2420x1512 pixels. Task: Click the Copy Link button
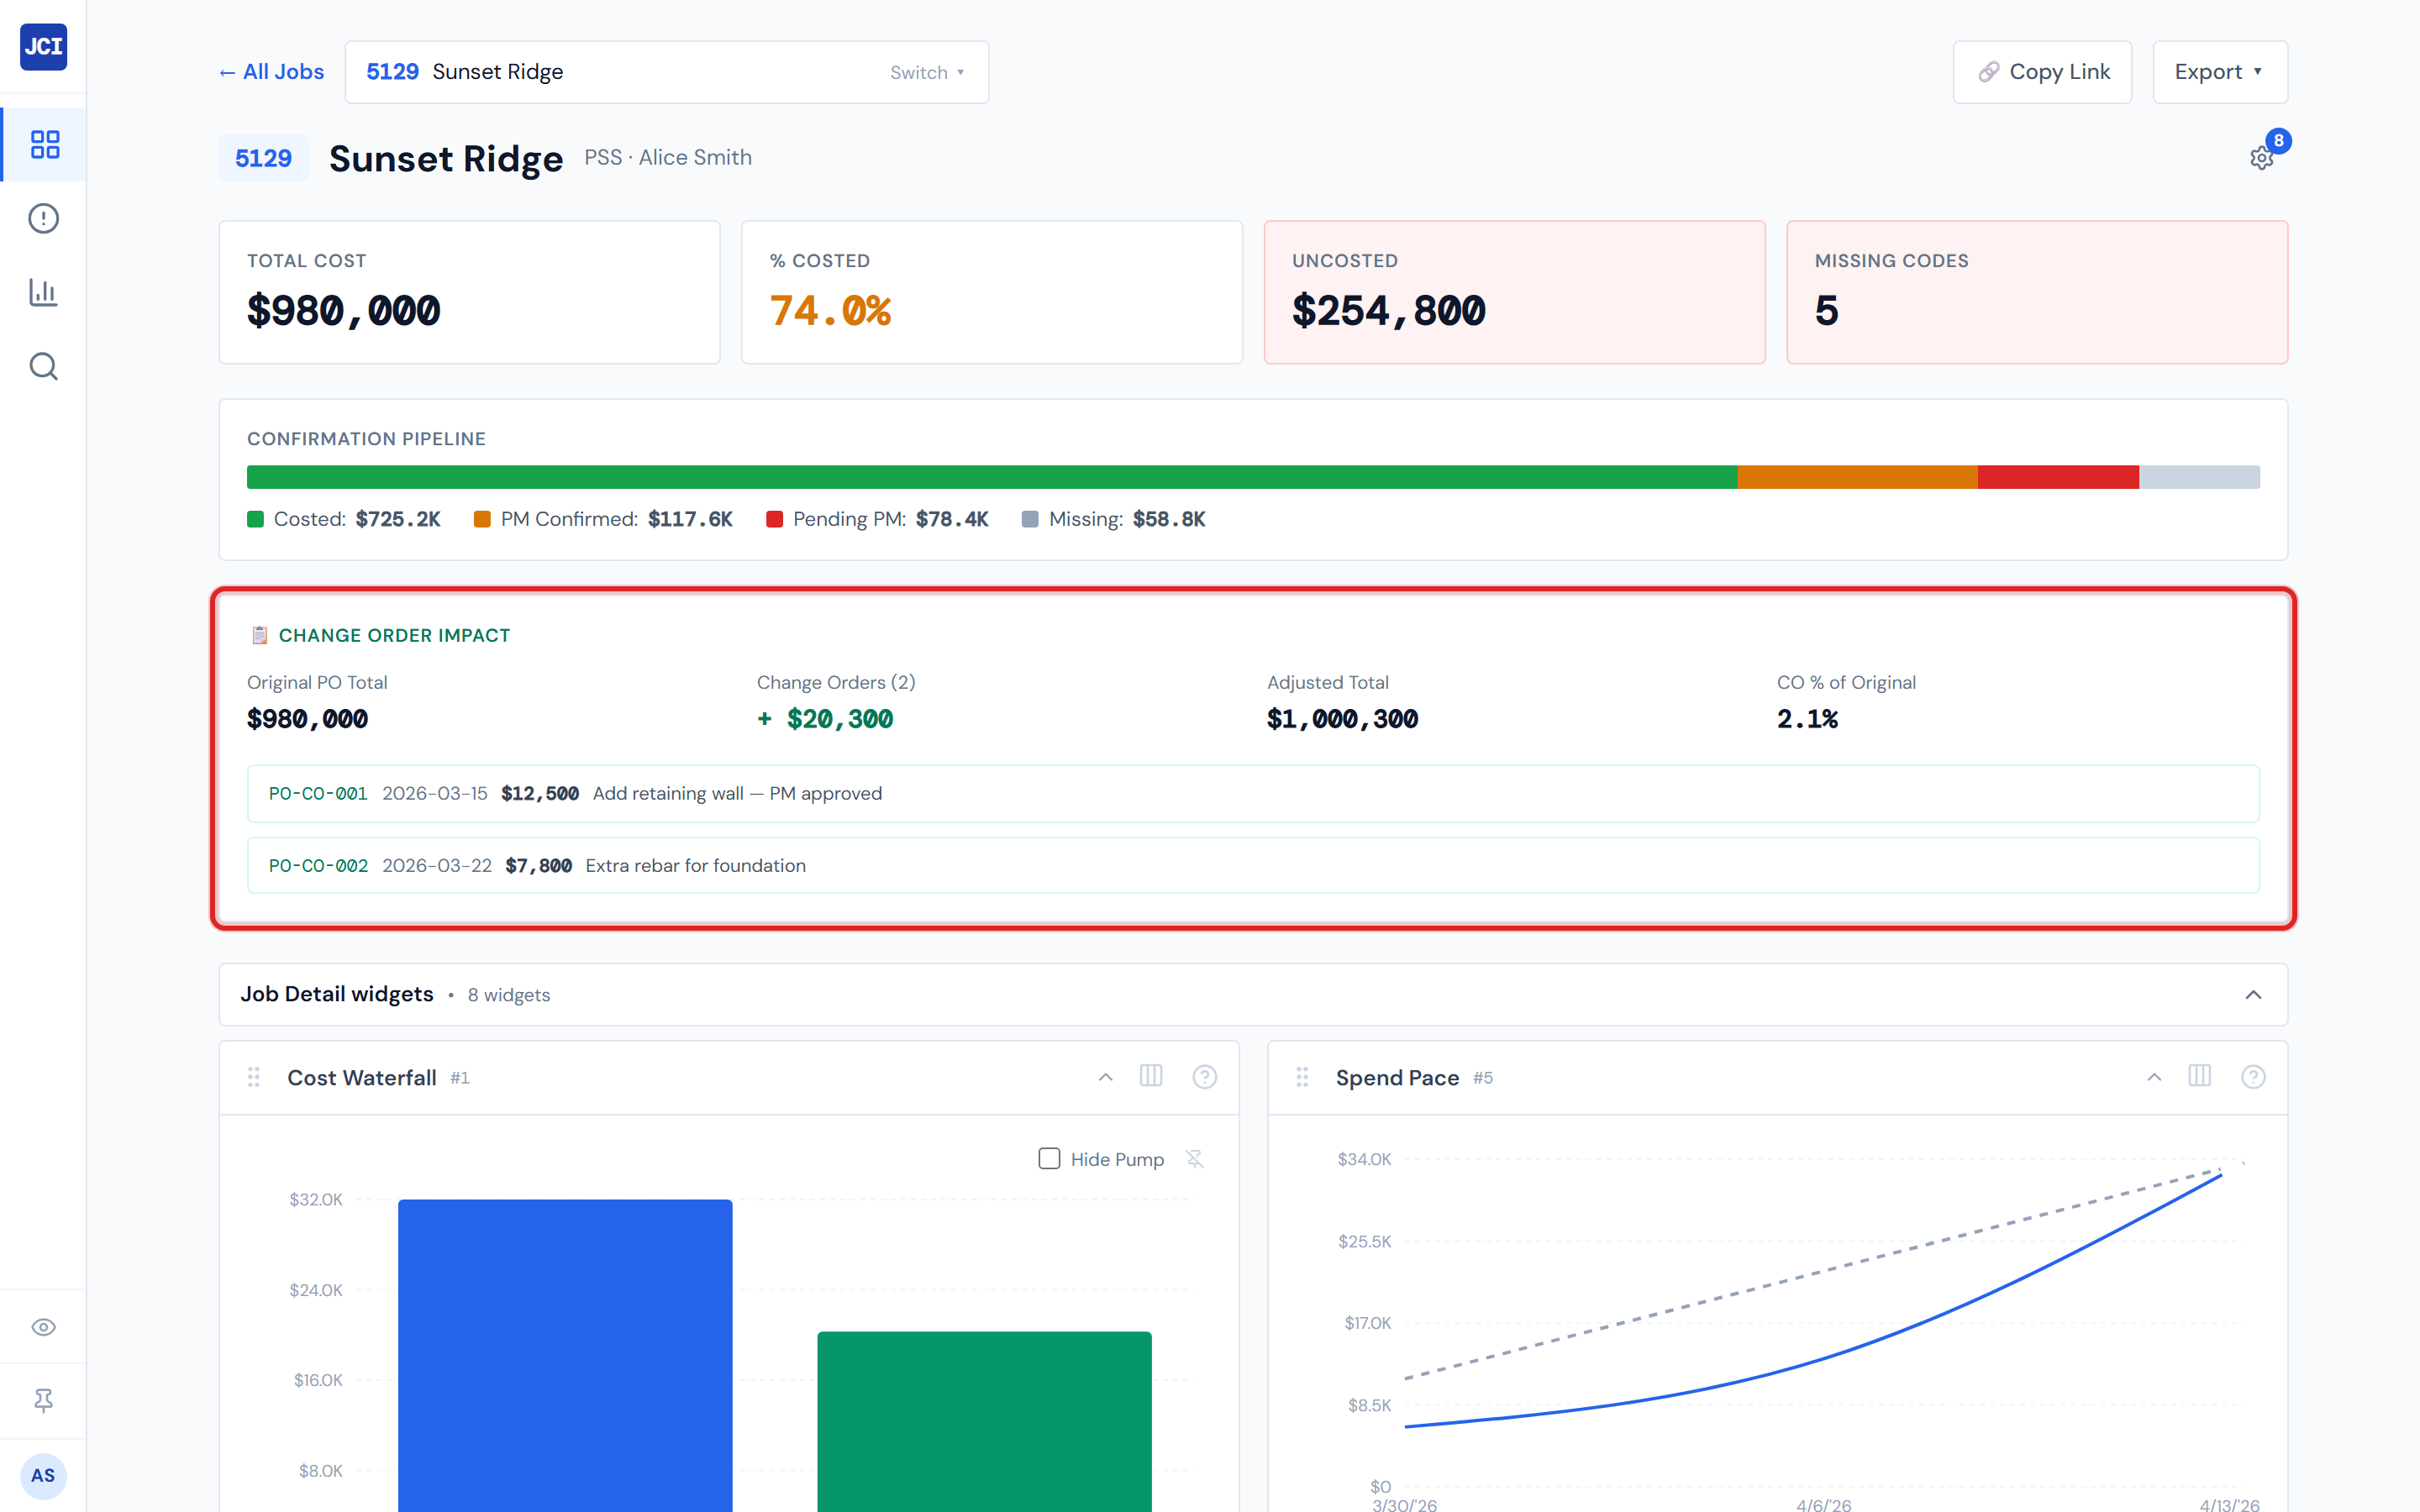(x=2042, y=72)
